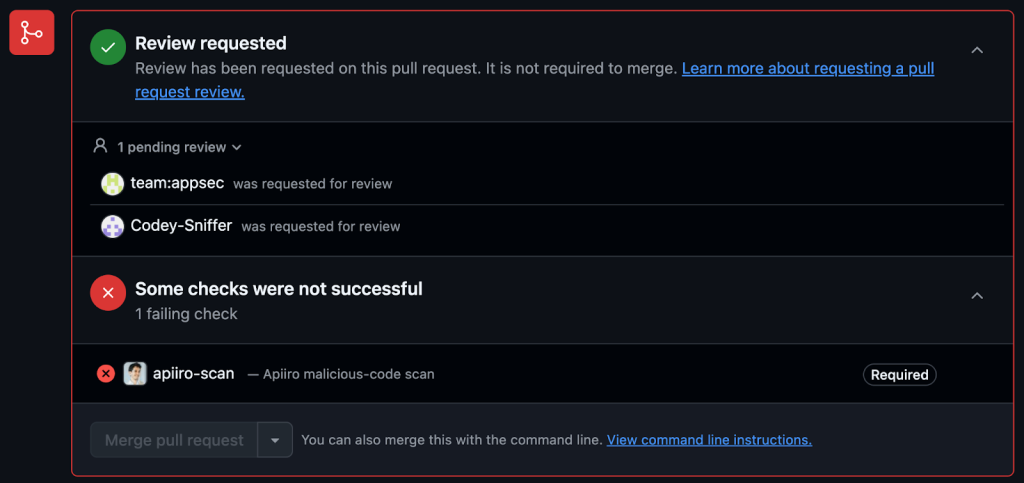This screenshot has width=1024, height=483.
Task: Click the small red X beside apiiro-scan
Action: 106,374
